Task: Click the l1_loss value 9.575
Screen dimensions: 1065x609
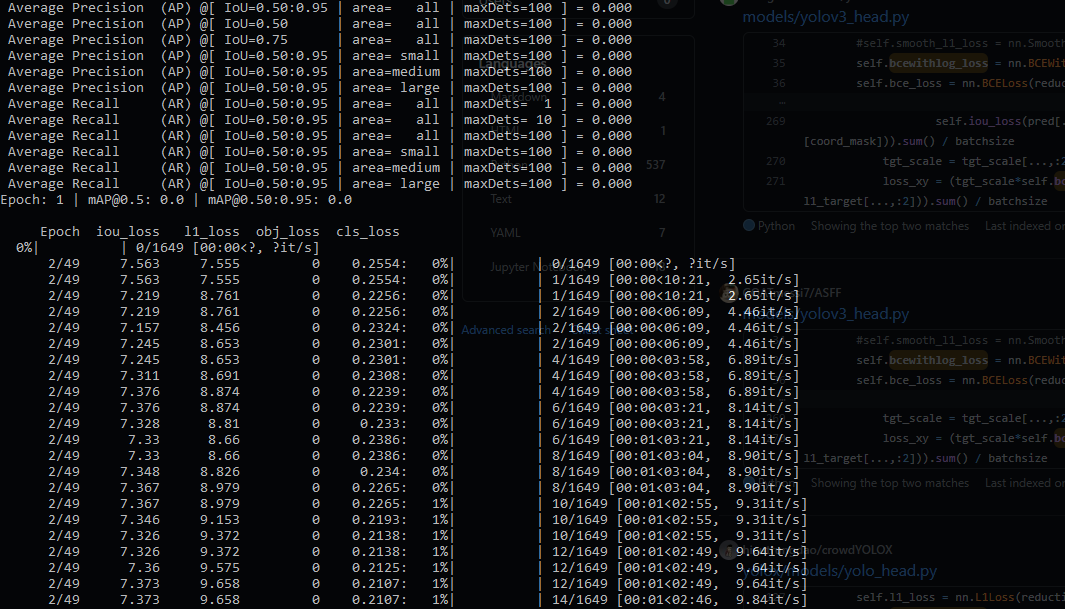Action: 219,568
